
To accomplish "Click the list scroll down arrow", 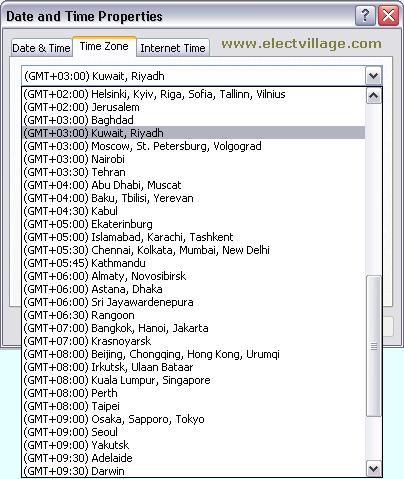I will (x=373, y=469).
